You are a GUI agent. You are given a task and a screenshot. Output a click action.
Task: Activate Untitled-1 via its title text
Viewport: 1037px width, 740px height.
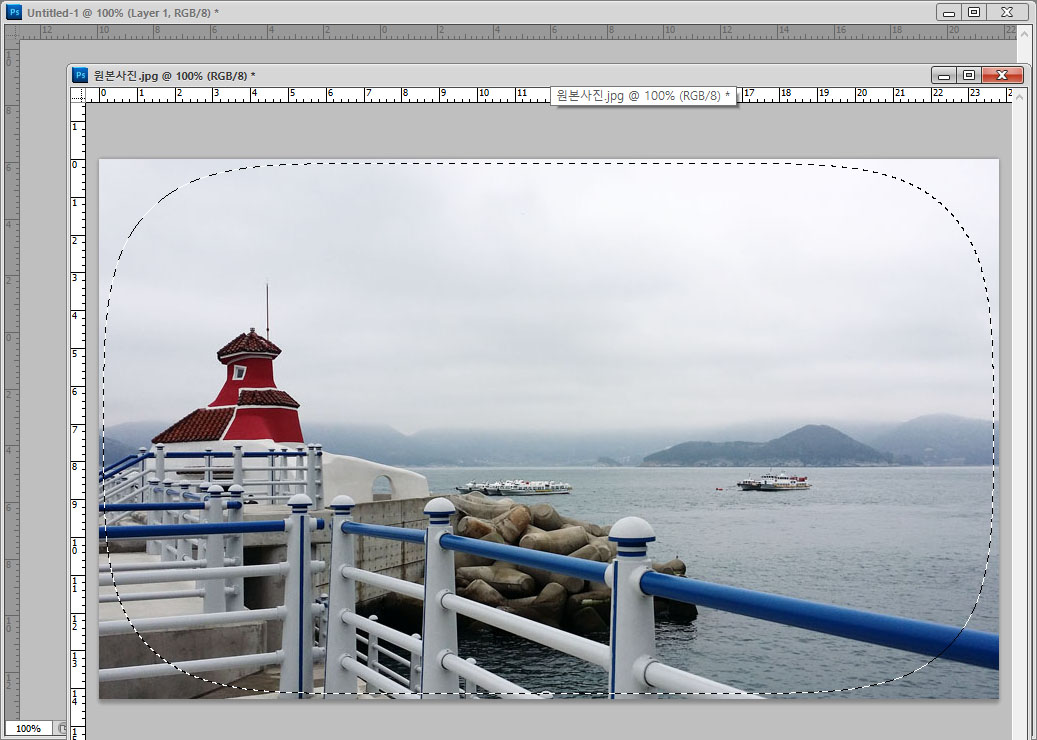pos(122,13)
